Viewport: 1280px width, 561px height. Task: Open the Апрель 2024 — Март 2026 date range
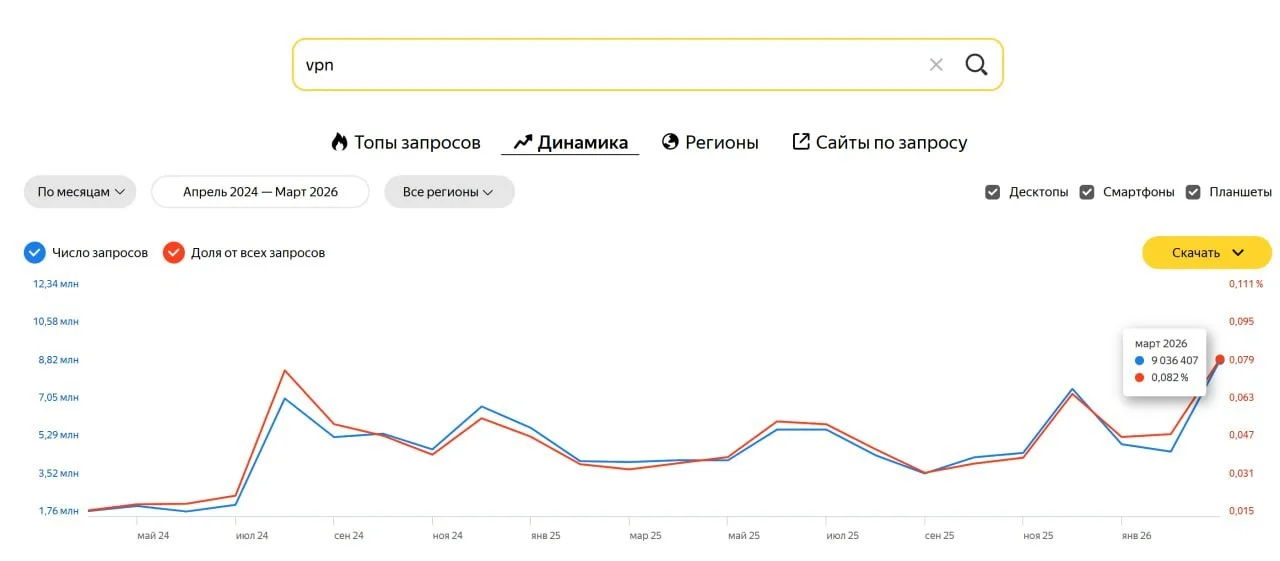click(x=260, y=192)
